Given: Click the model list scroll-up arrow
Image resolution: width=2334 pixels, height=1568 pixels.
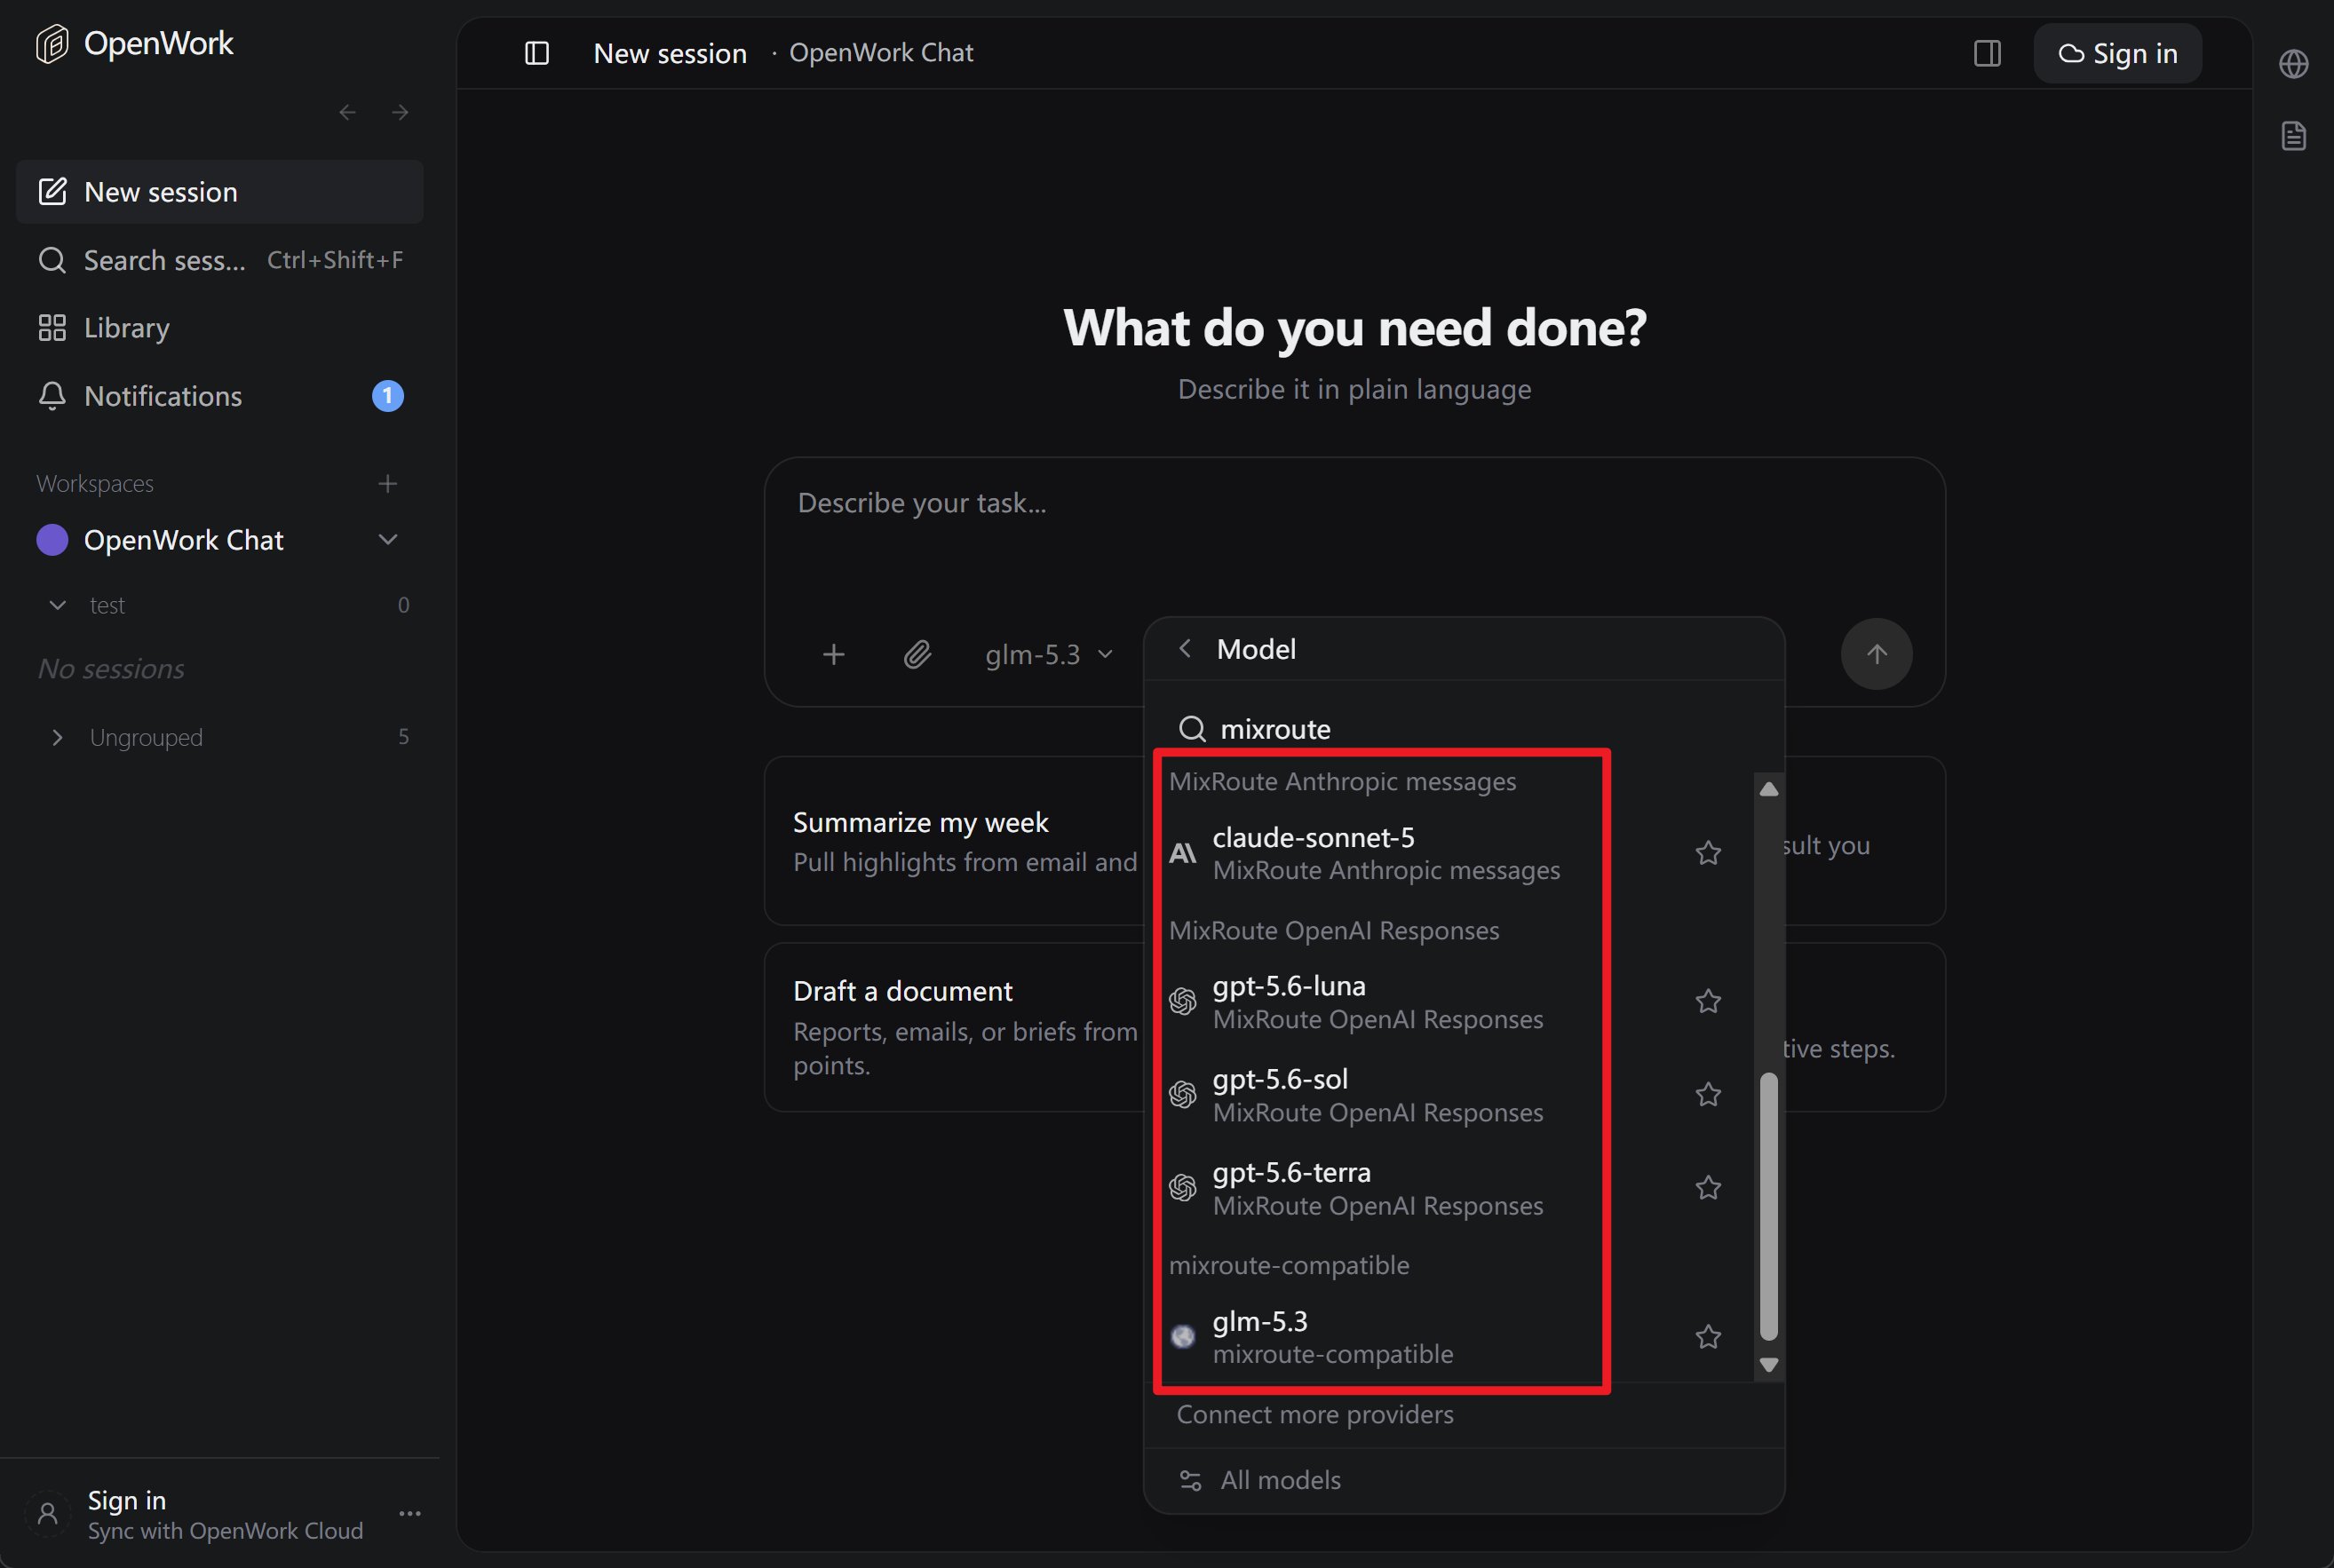Looking at the screenshot, I should 1768,789.
